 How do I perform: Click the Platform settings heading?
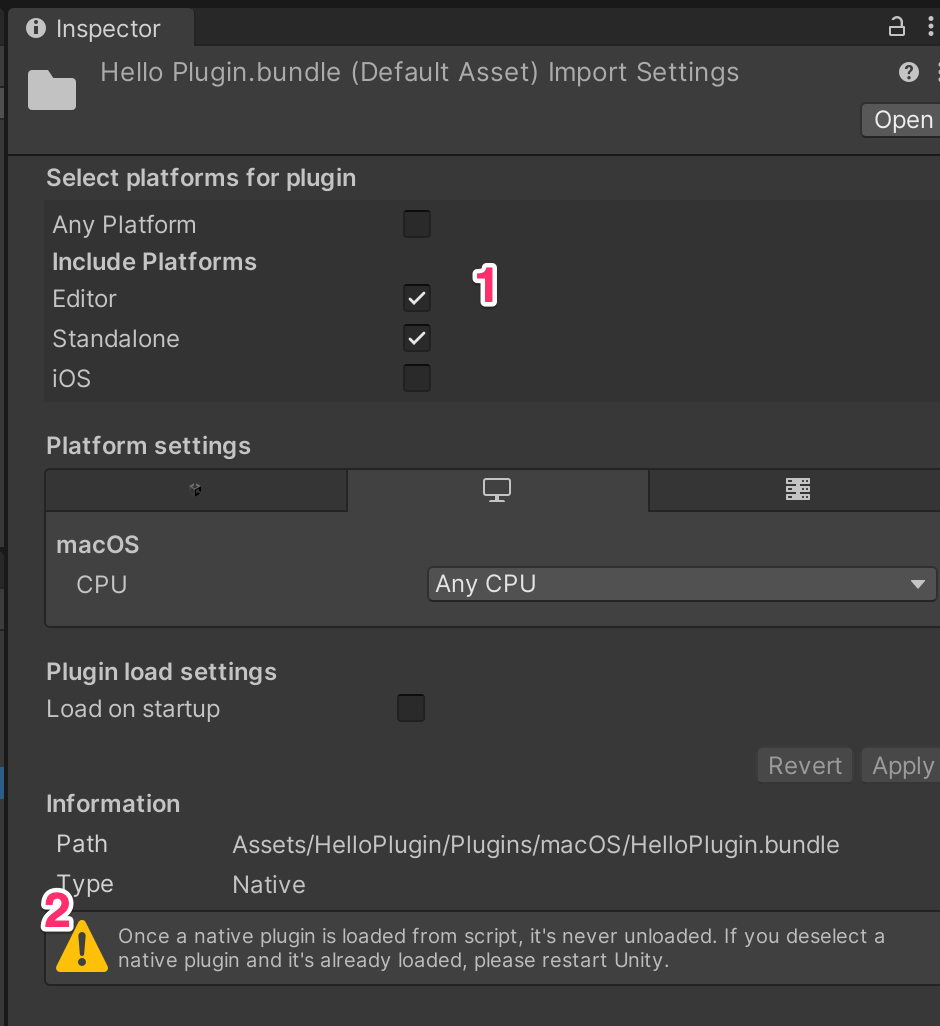pyautogui.click(x=148, y=446)
